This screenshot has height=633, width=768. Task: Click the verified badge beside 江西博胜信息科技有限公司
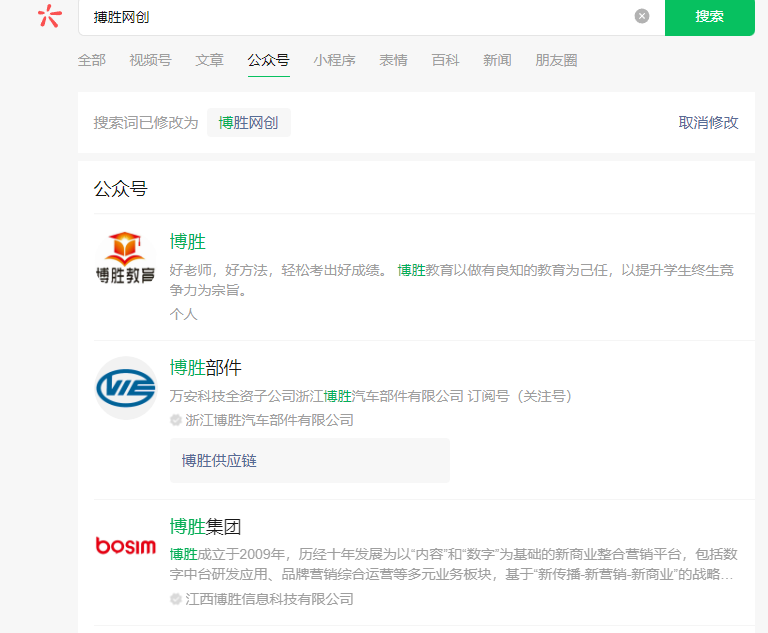[x=176, y=599]
